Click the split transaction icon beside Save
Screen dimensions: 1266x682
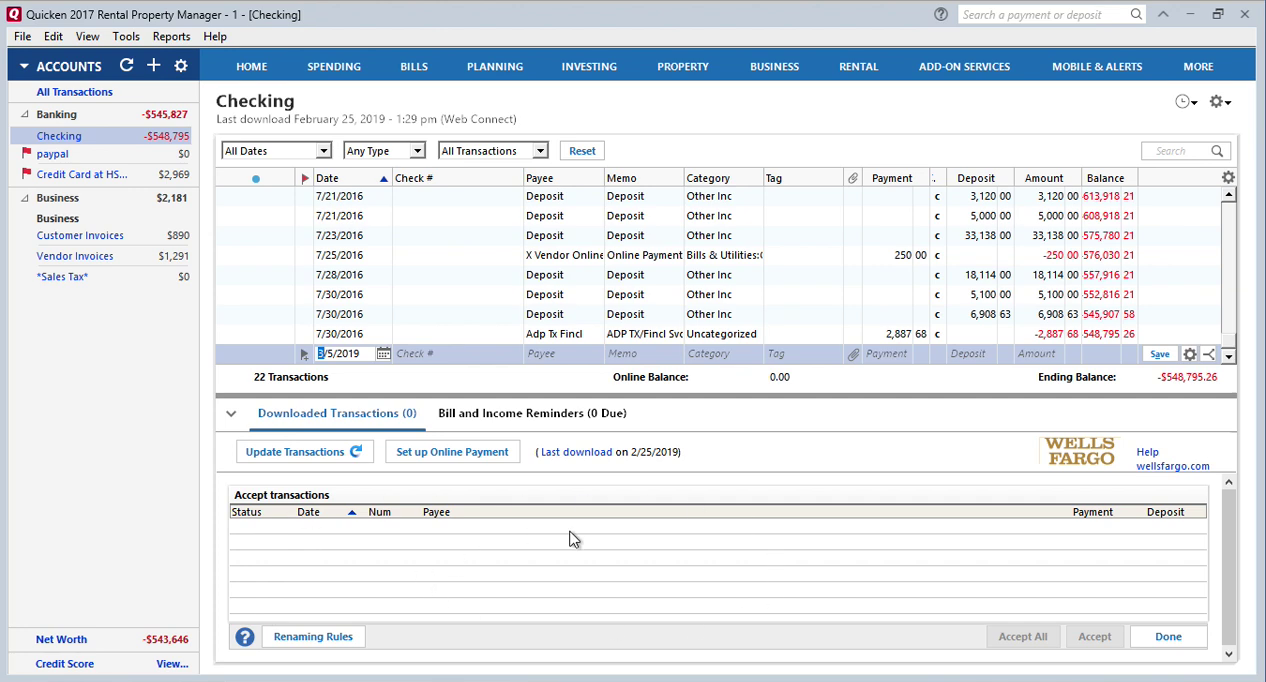point(1209,354)
